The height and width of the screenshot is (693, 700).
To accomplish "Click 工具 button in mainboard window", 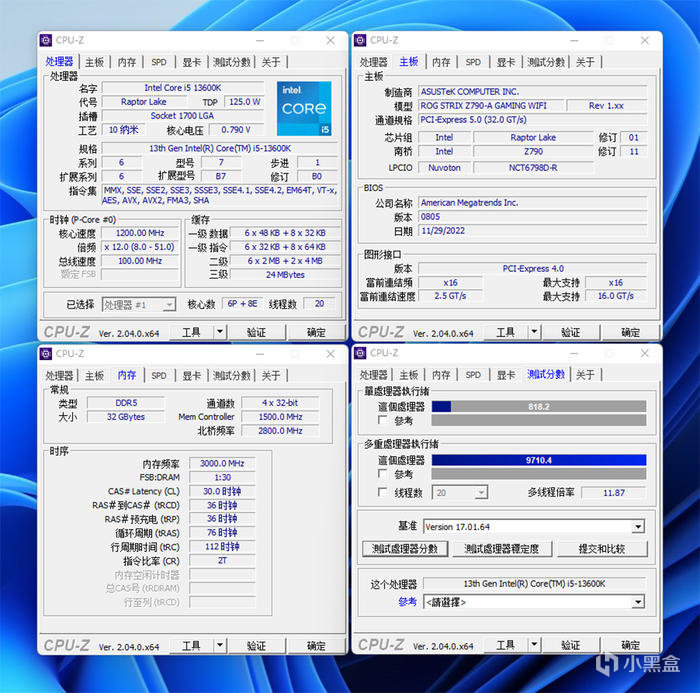I will pyautogui.click(x=506, y=332).
